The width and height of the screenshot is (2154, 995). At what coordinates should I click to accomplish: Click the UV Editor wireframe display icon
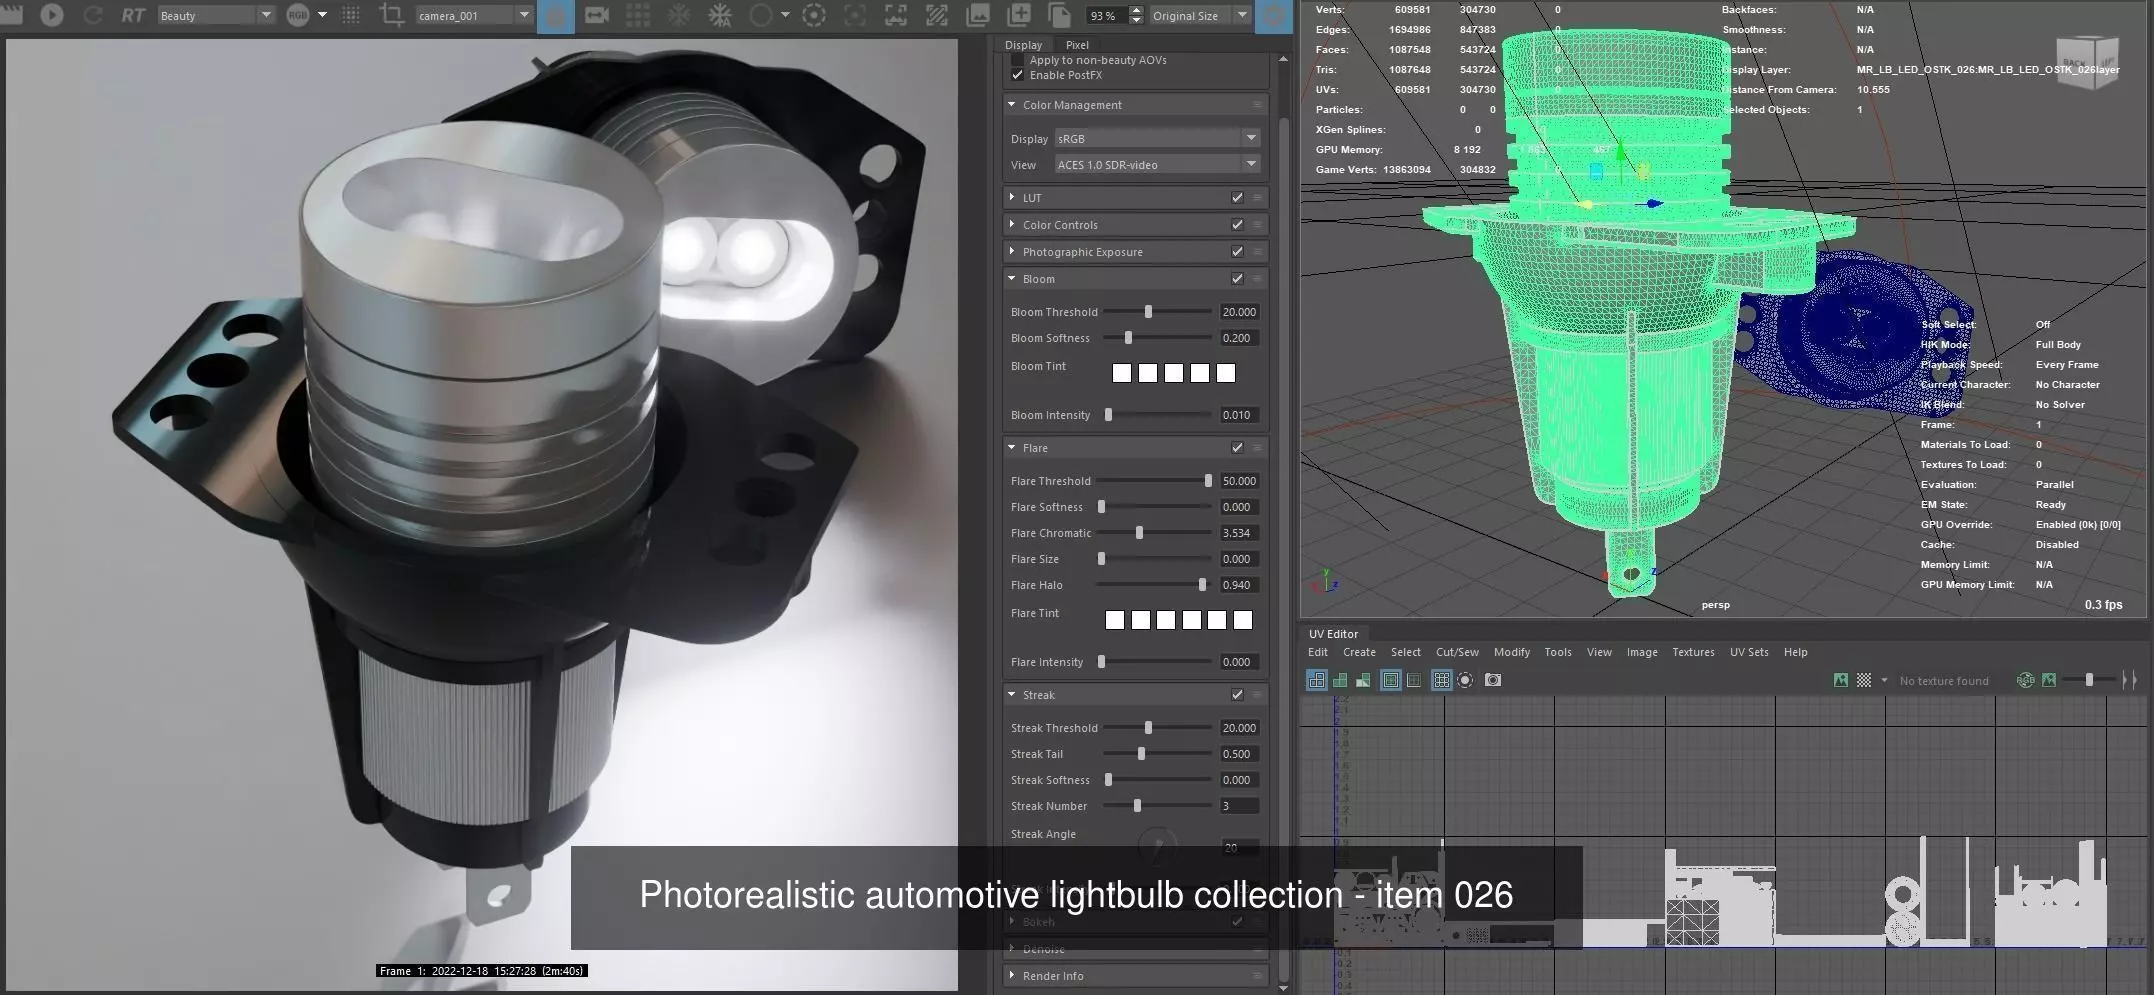click(x=1316, y=680)
